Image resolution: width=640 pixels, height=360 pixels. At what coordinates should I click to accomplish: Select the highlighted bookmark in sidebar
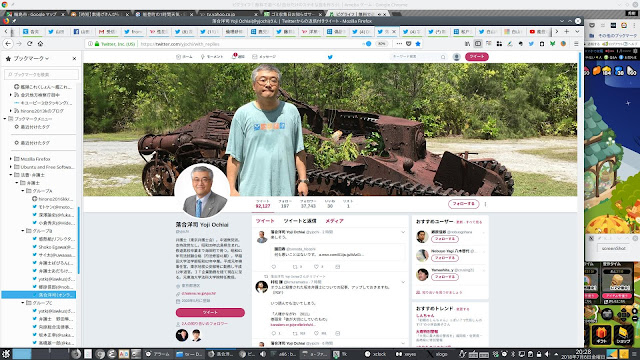click(x=39, y=295)
